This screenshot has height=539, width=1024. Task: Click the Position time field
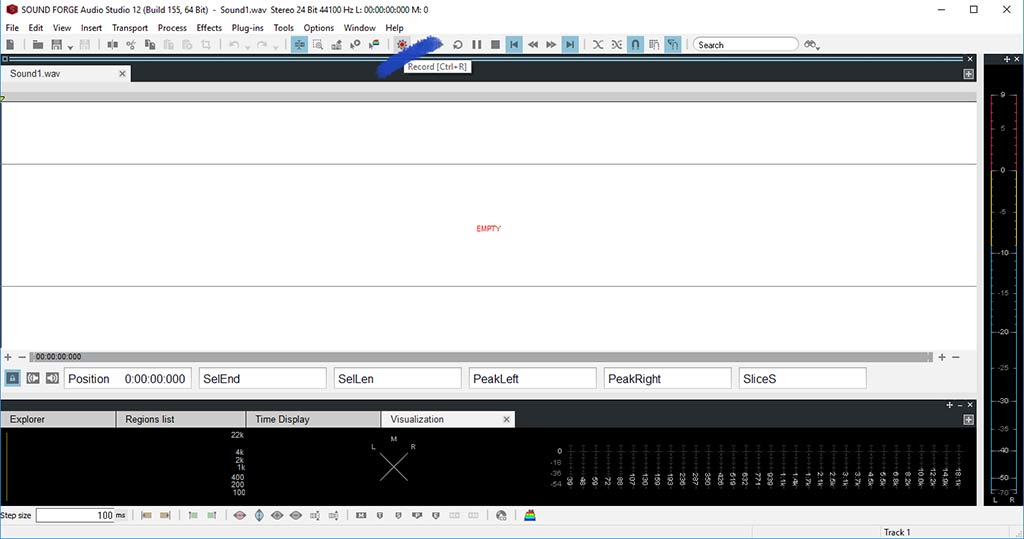pos(127,378)
